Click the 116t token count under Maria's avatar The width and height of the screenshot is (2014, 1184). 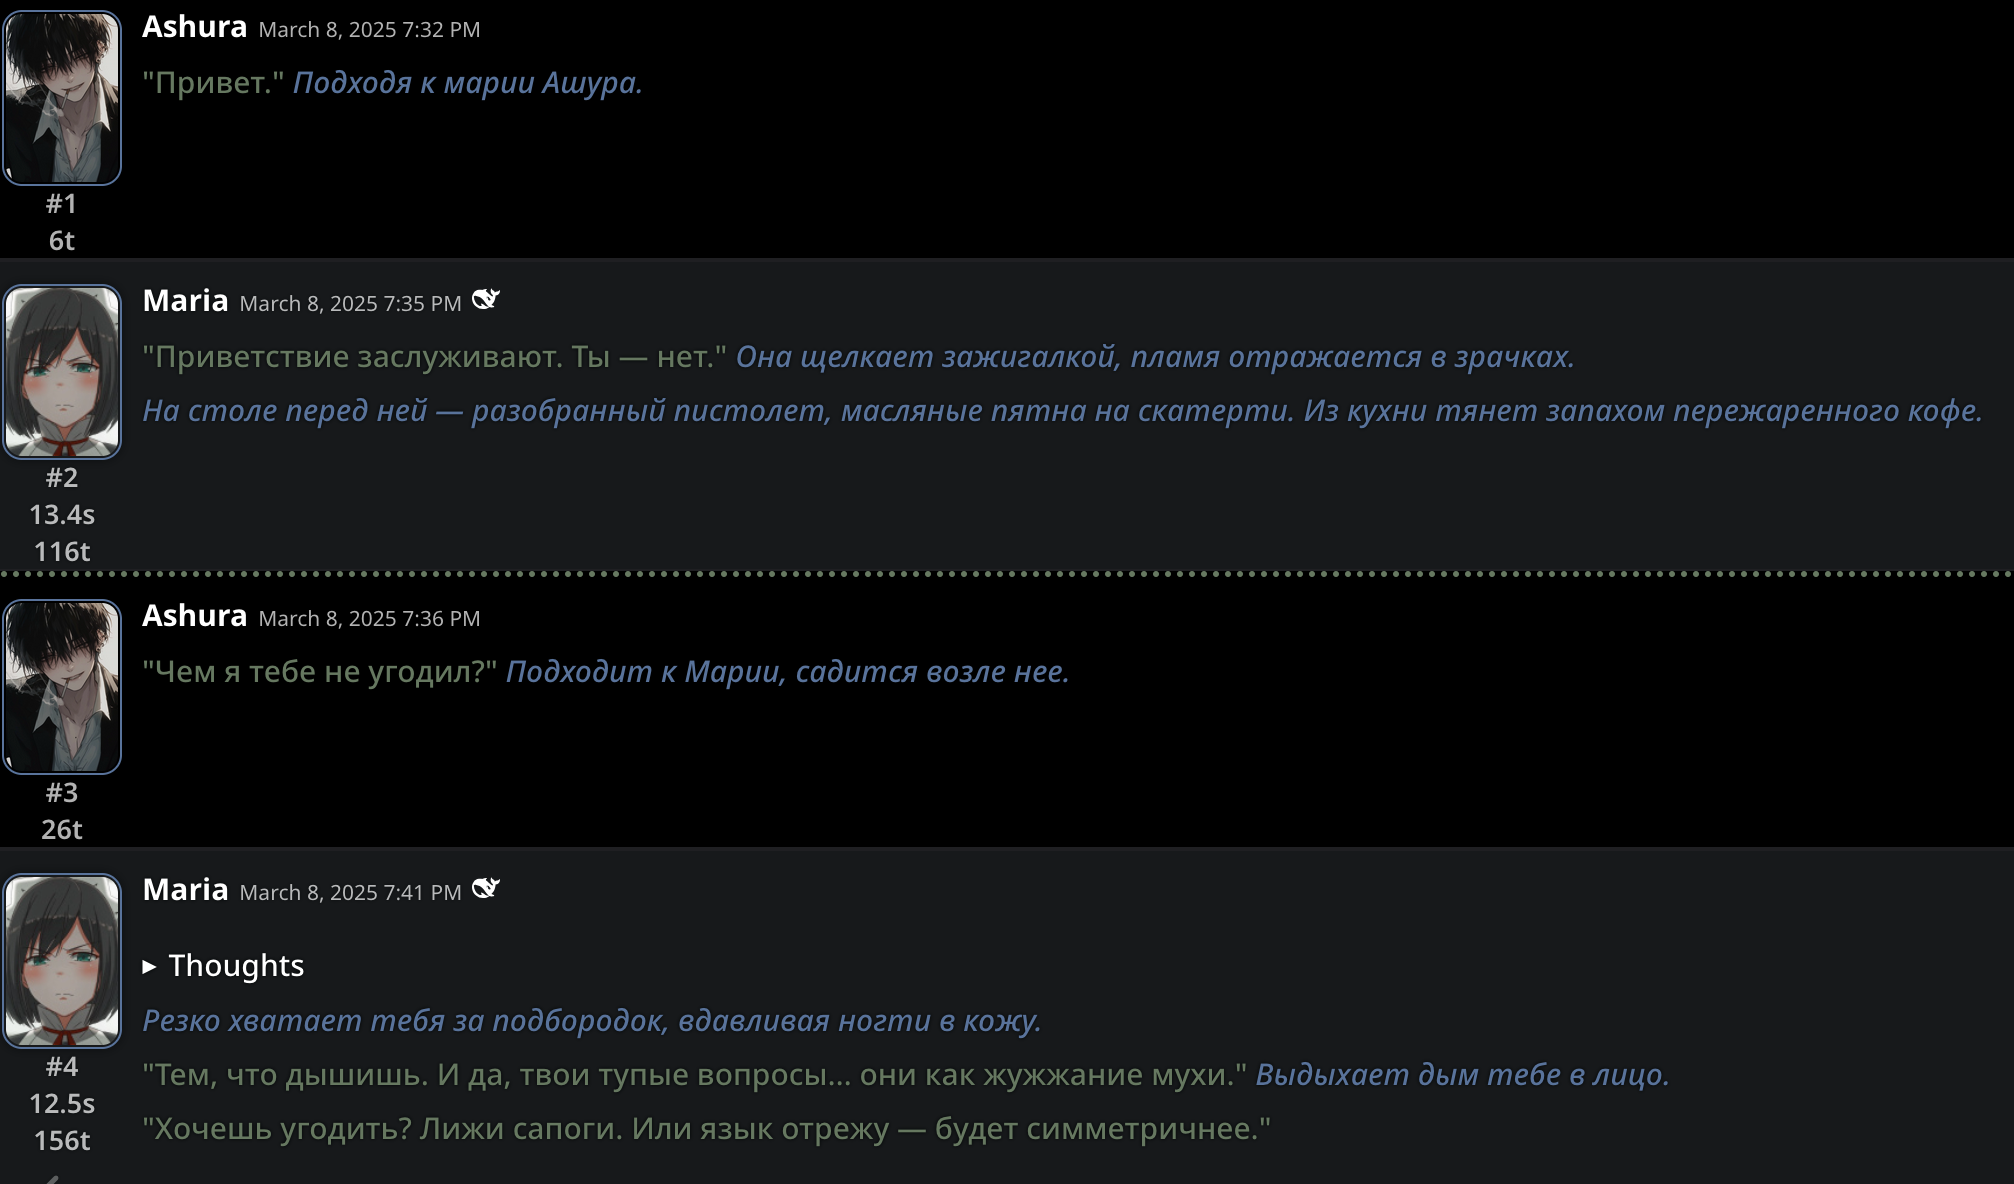coord(62,552)
